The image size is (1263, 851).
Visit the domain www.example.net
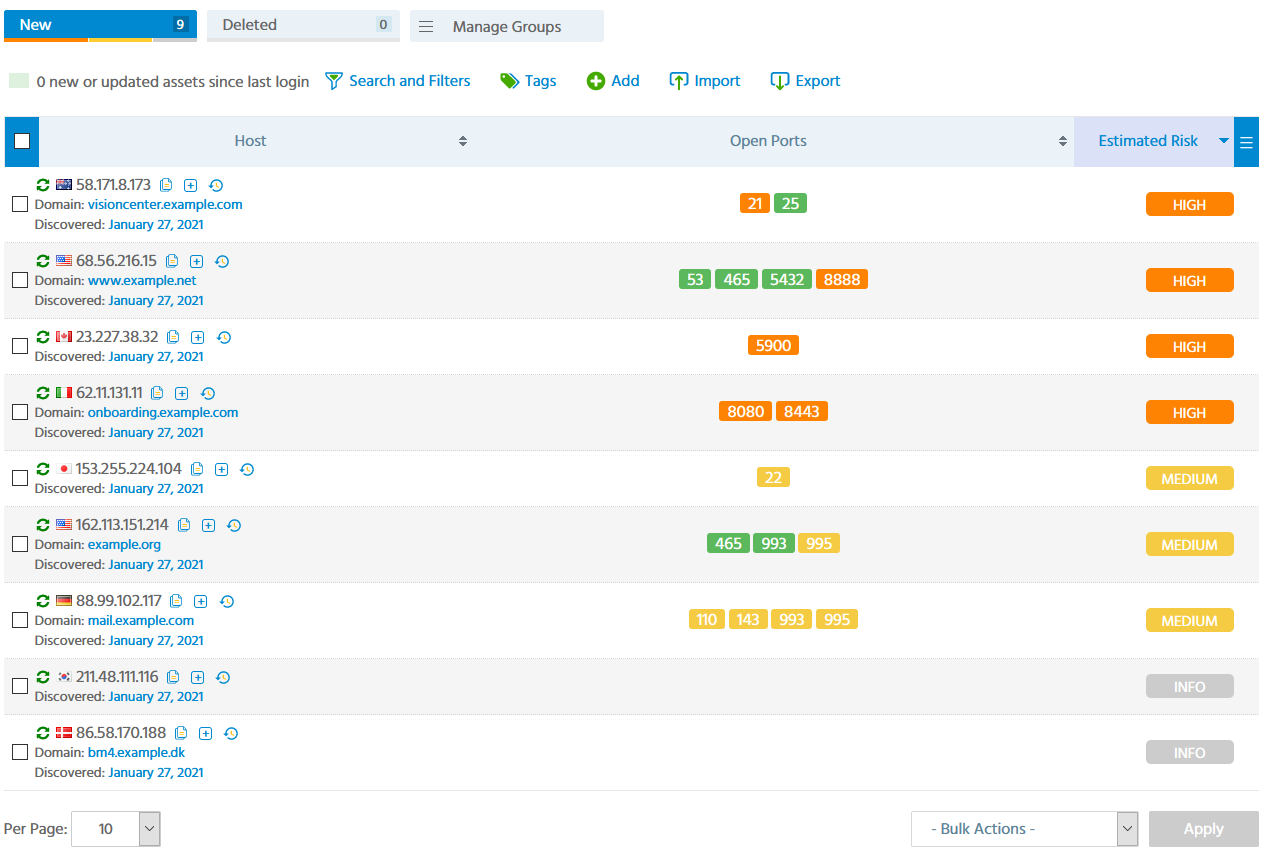click(142, 280)
